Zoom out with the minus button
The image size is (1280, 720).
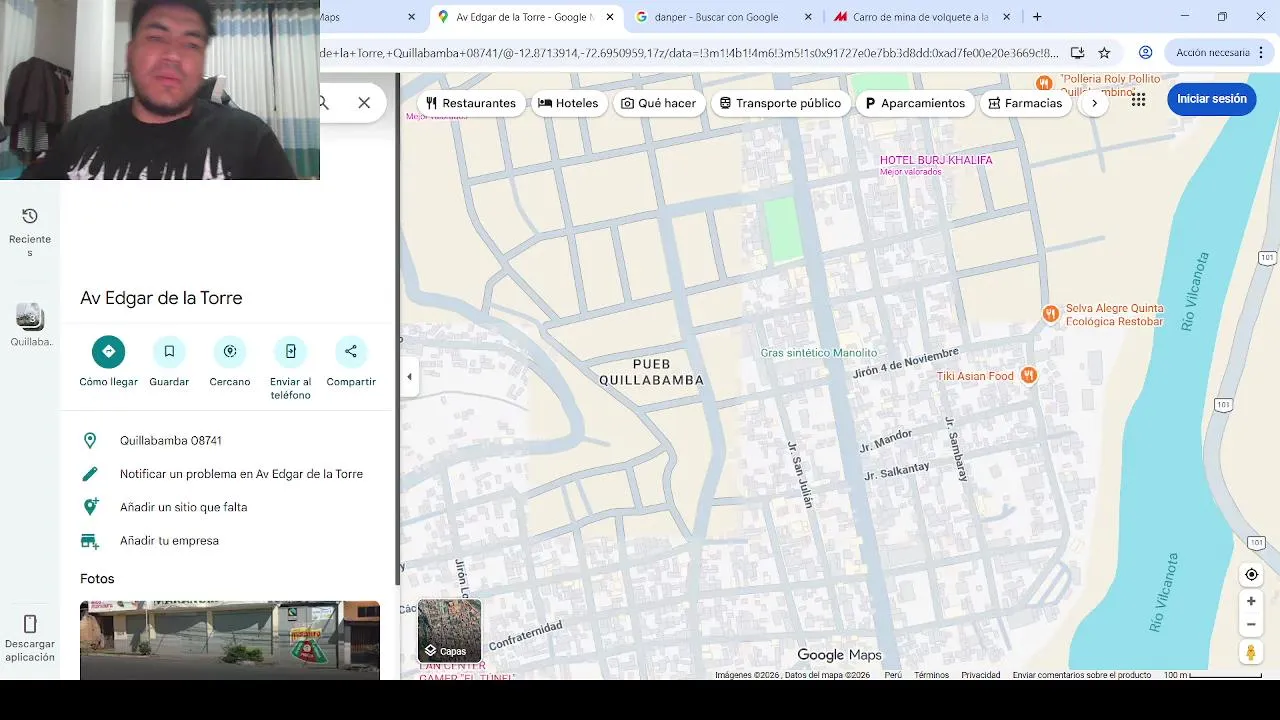coord(1251,625)
